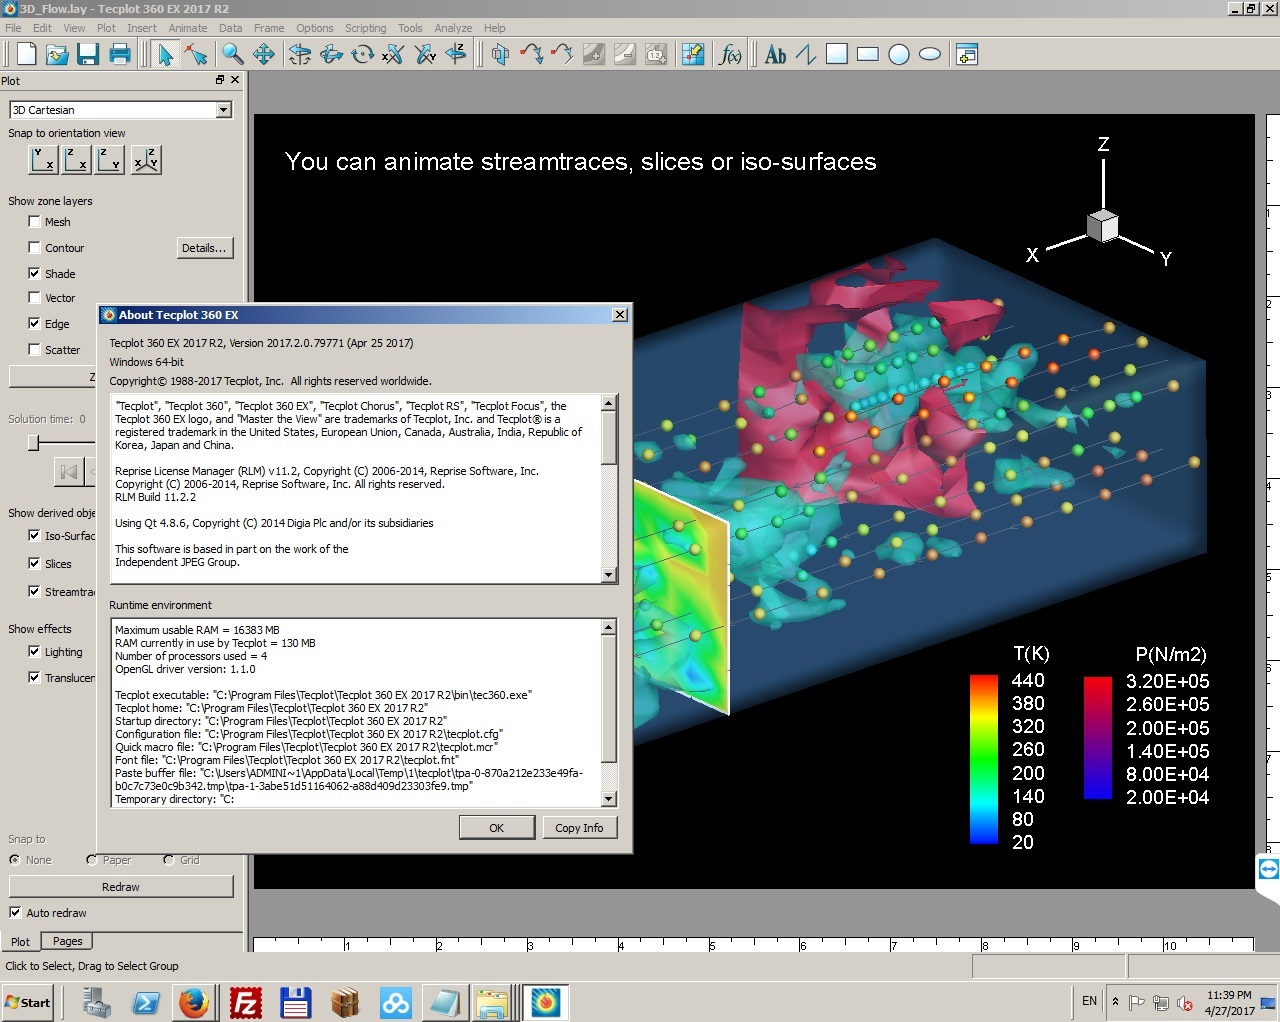The image size is (1280, 1022).
Task: Open the Plot menu
Action: 106,28
